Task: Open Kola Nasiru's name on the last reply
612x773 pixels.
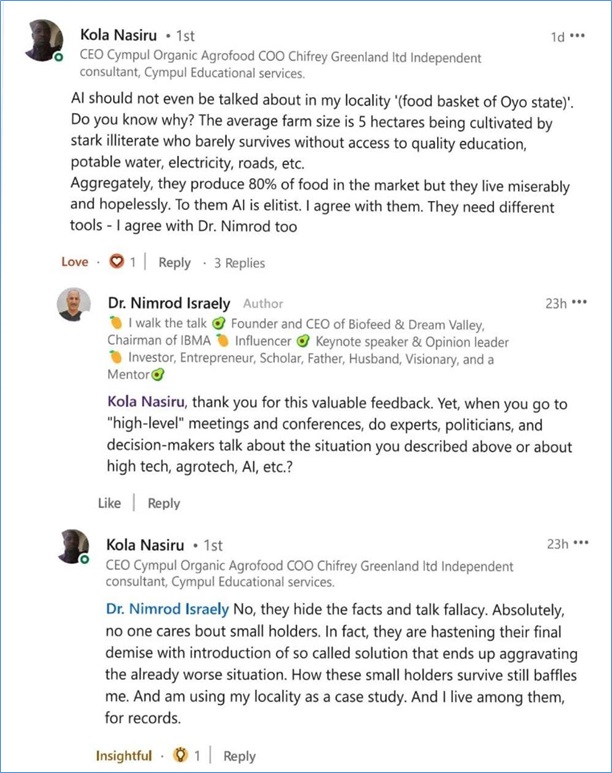Action: click(x=147, y=545)
